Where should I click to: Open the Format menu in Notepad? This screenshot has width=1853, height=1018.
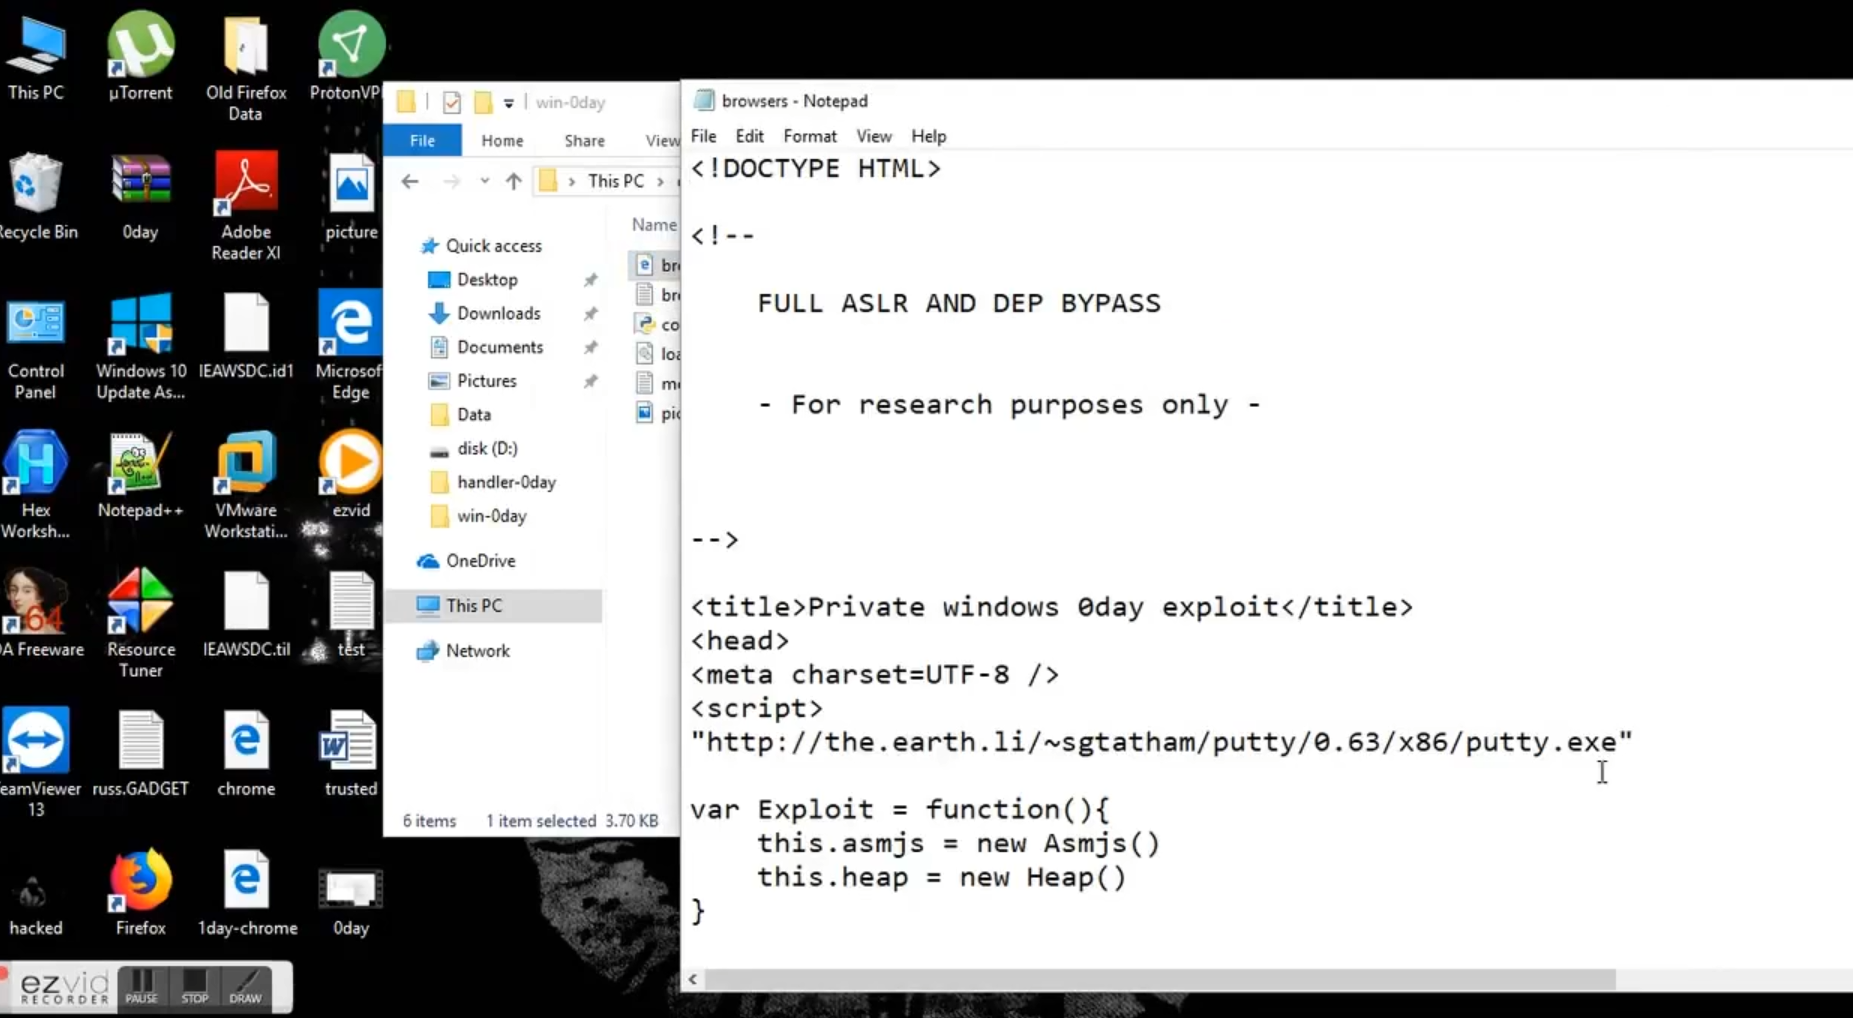coord(809,136)
